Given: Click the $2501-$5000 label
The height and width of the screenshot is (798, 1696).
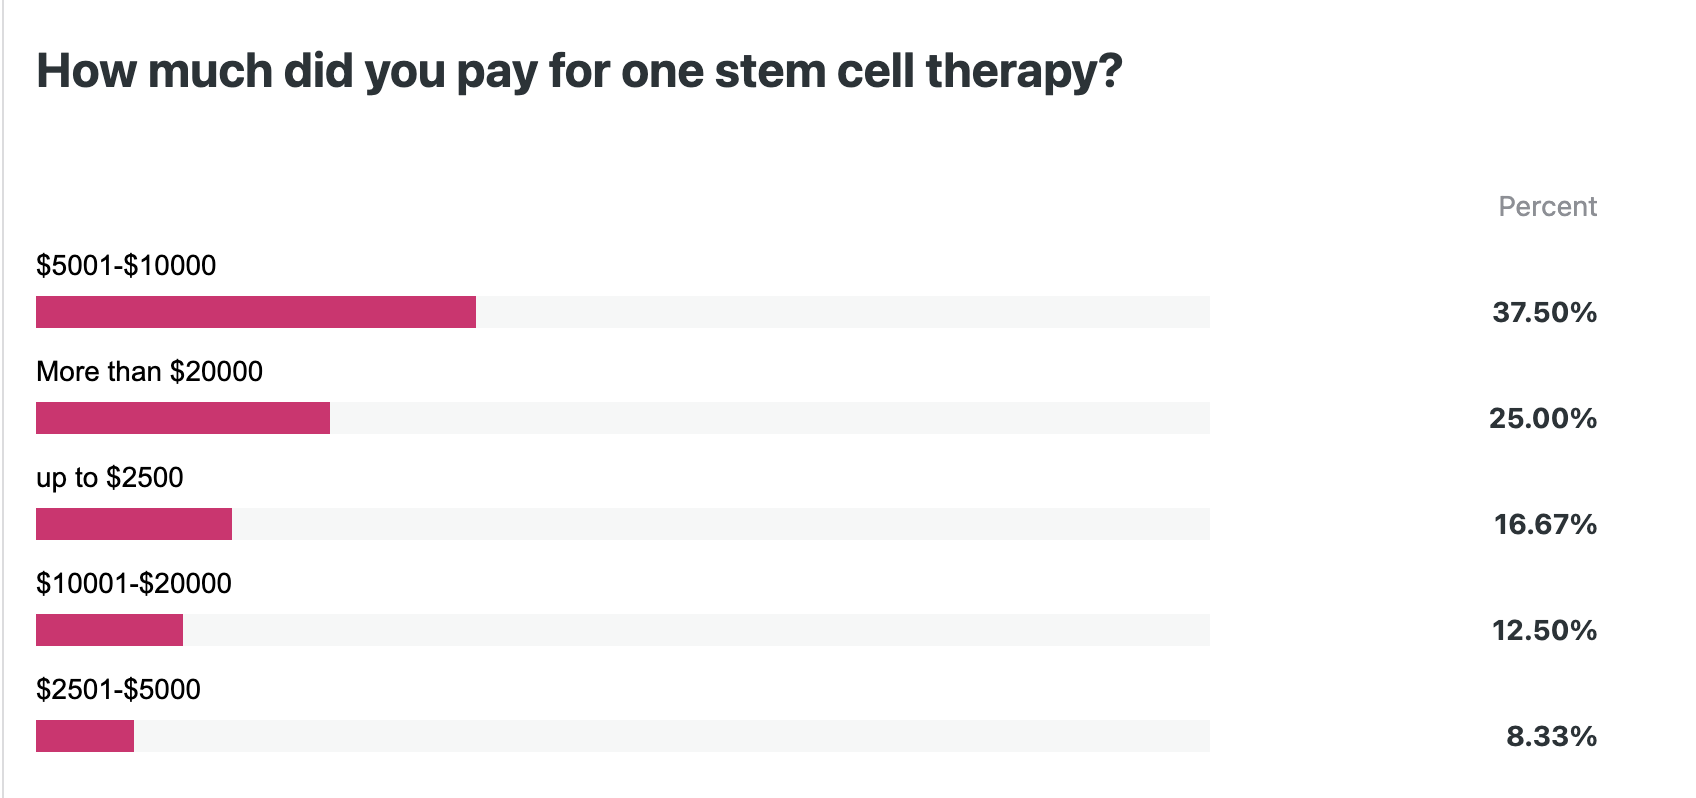Looking at the screenshot, I should (118, 689).
